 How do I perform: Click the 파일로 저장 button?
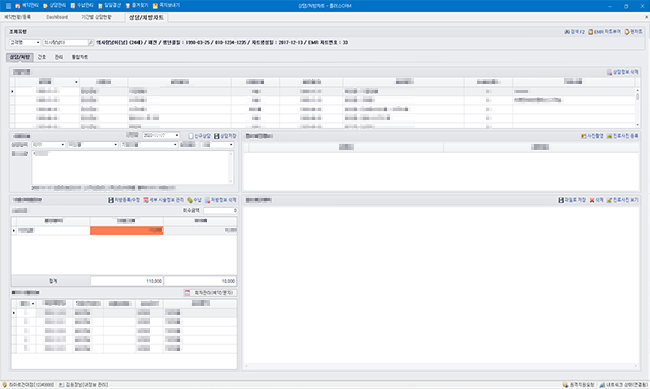(572, 200)
